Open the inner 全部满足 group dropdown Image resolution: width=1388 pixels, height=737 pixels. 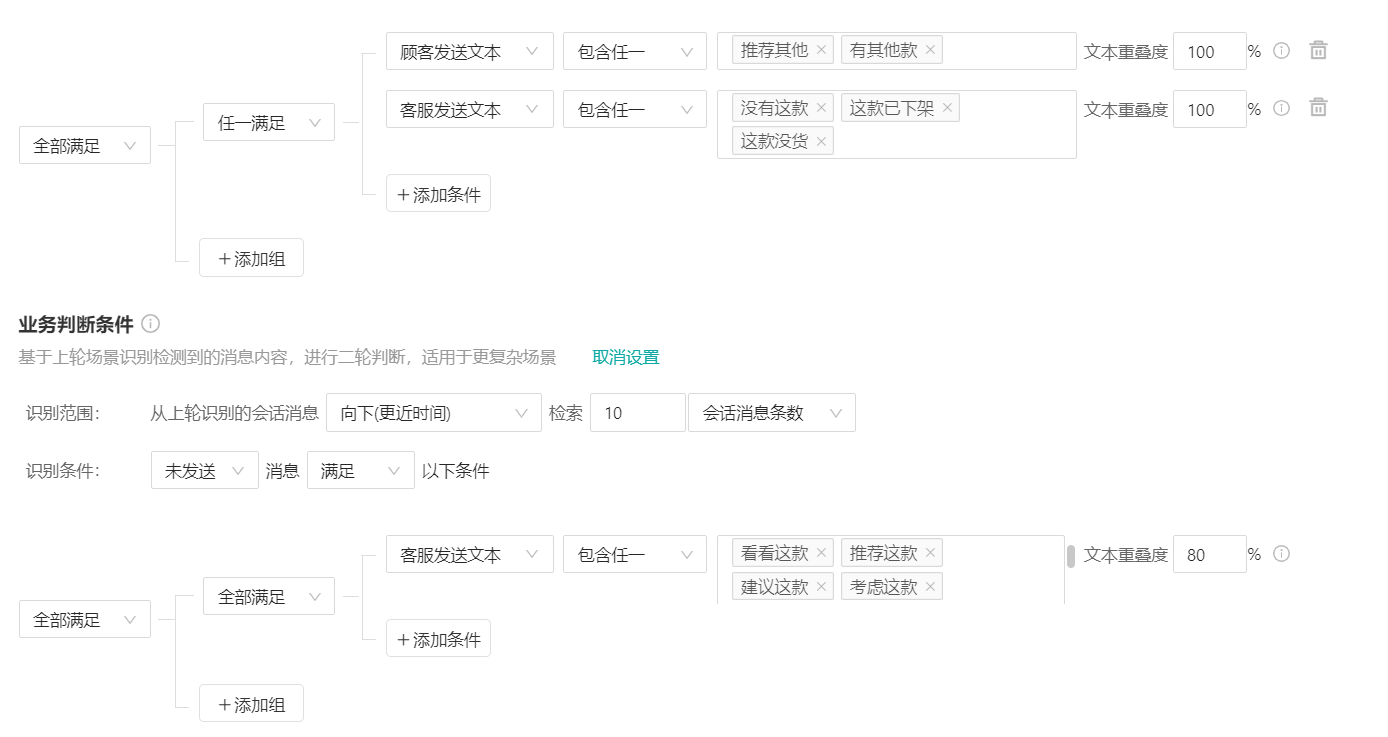269,596
